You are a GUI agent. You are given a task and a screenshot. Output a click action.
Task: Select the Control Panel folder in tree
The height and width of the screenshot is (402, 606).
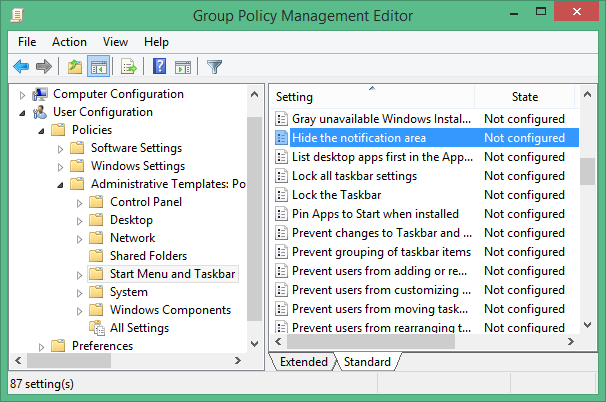(145, 202)
